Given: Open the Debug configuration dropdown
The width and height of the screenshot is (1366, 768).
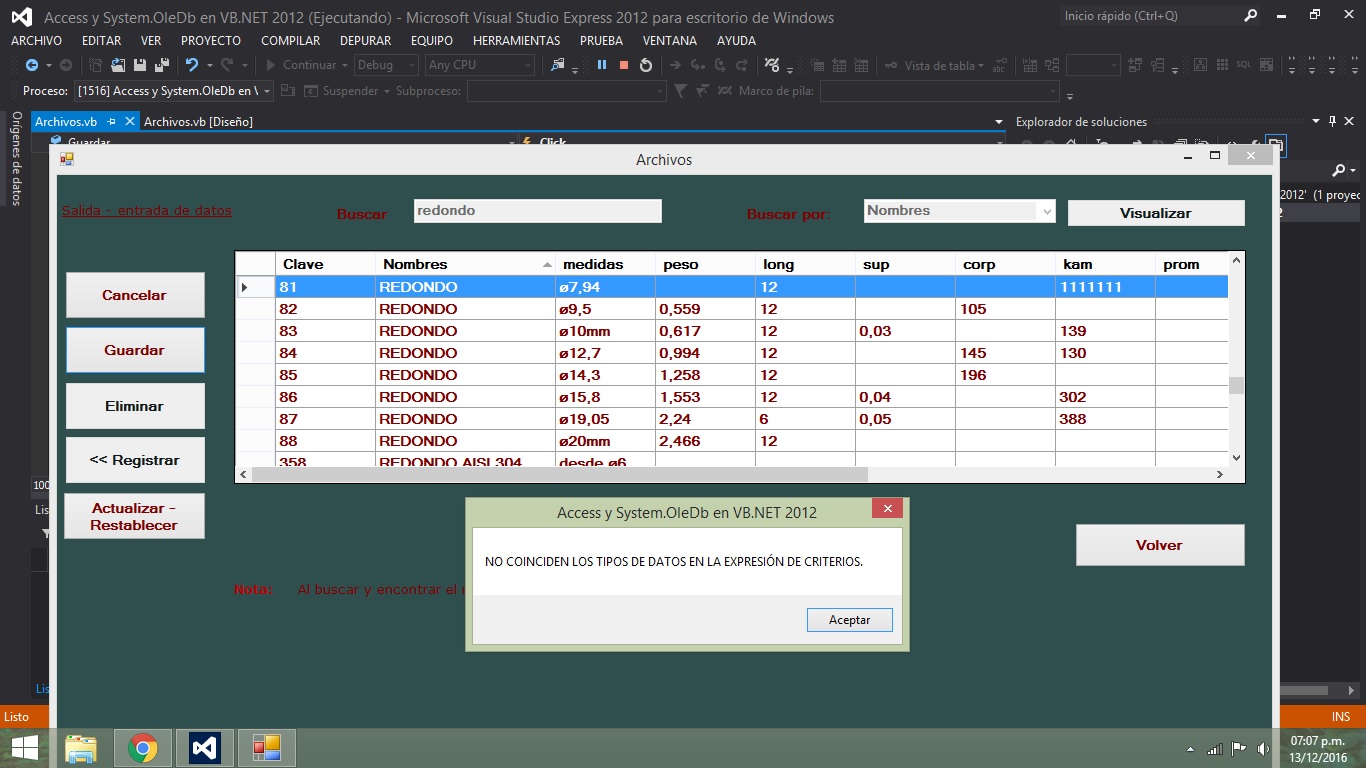Looking at the screenshot, I should 385,65.
